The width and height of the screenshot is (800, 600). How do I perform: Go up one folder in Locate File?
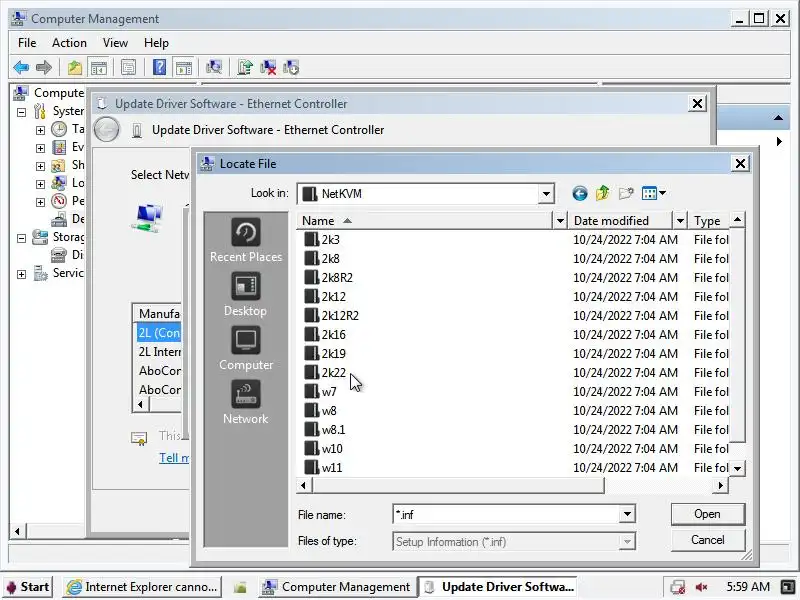pyautogui.click(x=603, y=193)
